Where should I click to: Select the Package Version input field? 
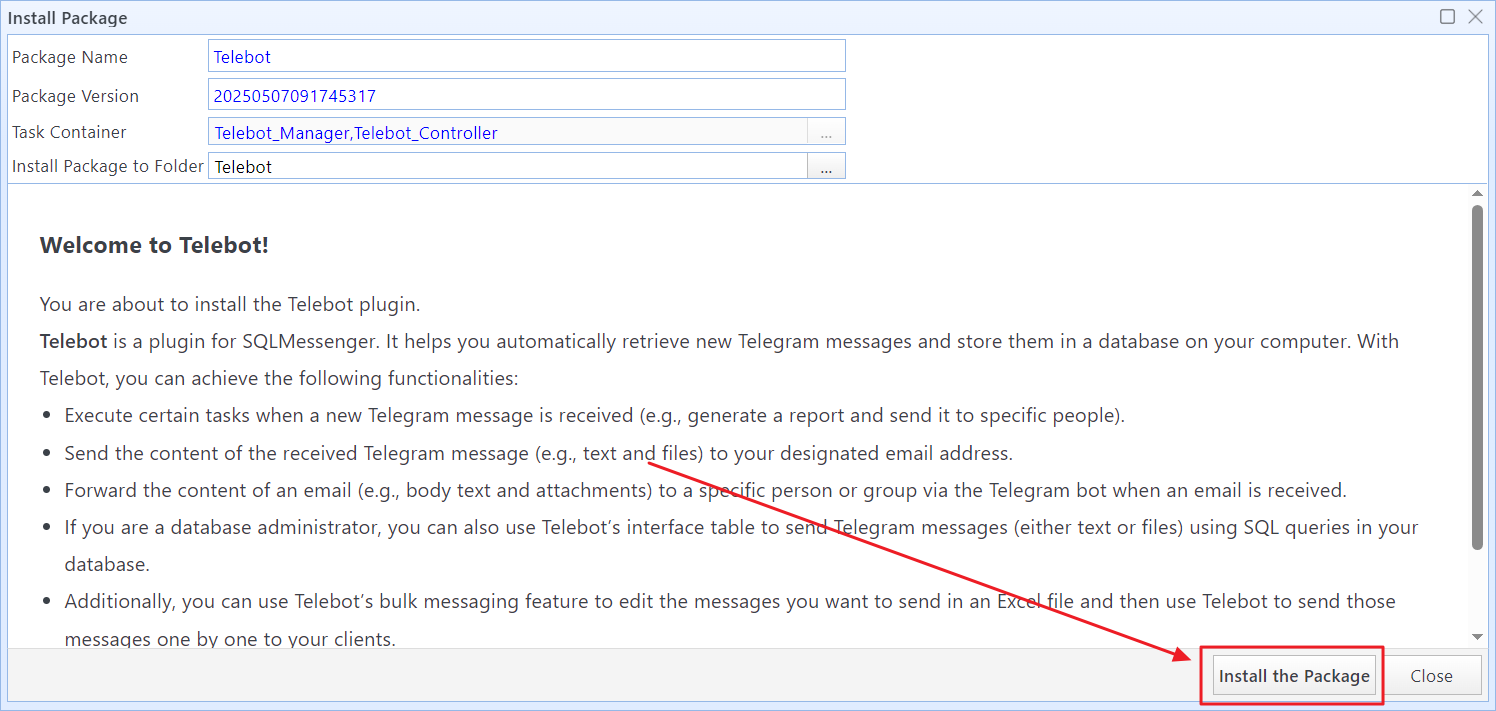(527, 95)
